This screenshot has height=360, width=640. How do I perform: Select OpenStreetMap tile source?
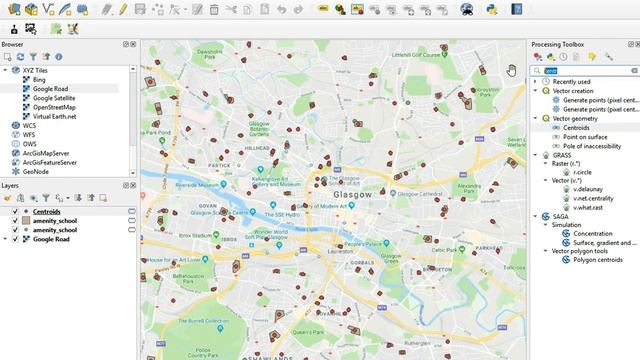[x=54, y=107]
